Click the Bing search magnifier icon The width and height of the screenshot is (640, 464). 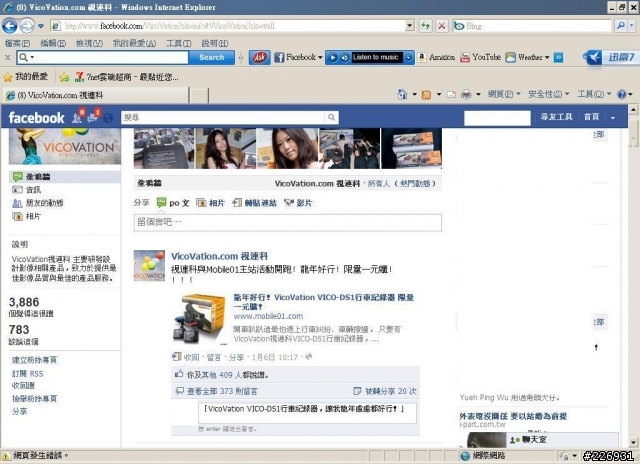click(621, 26)
